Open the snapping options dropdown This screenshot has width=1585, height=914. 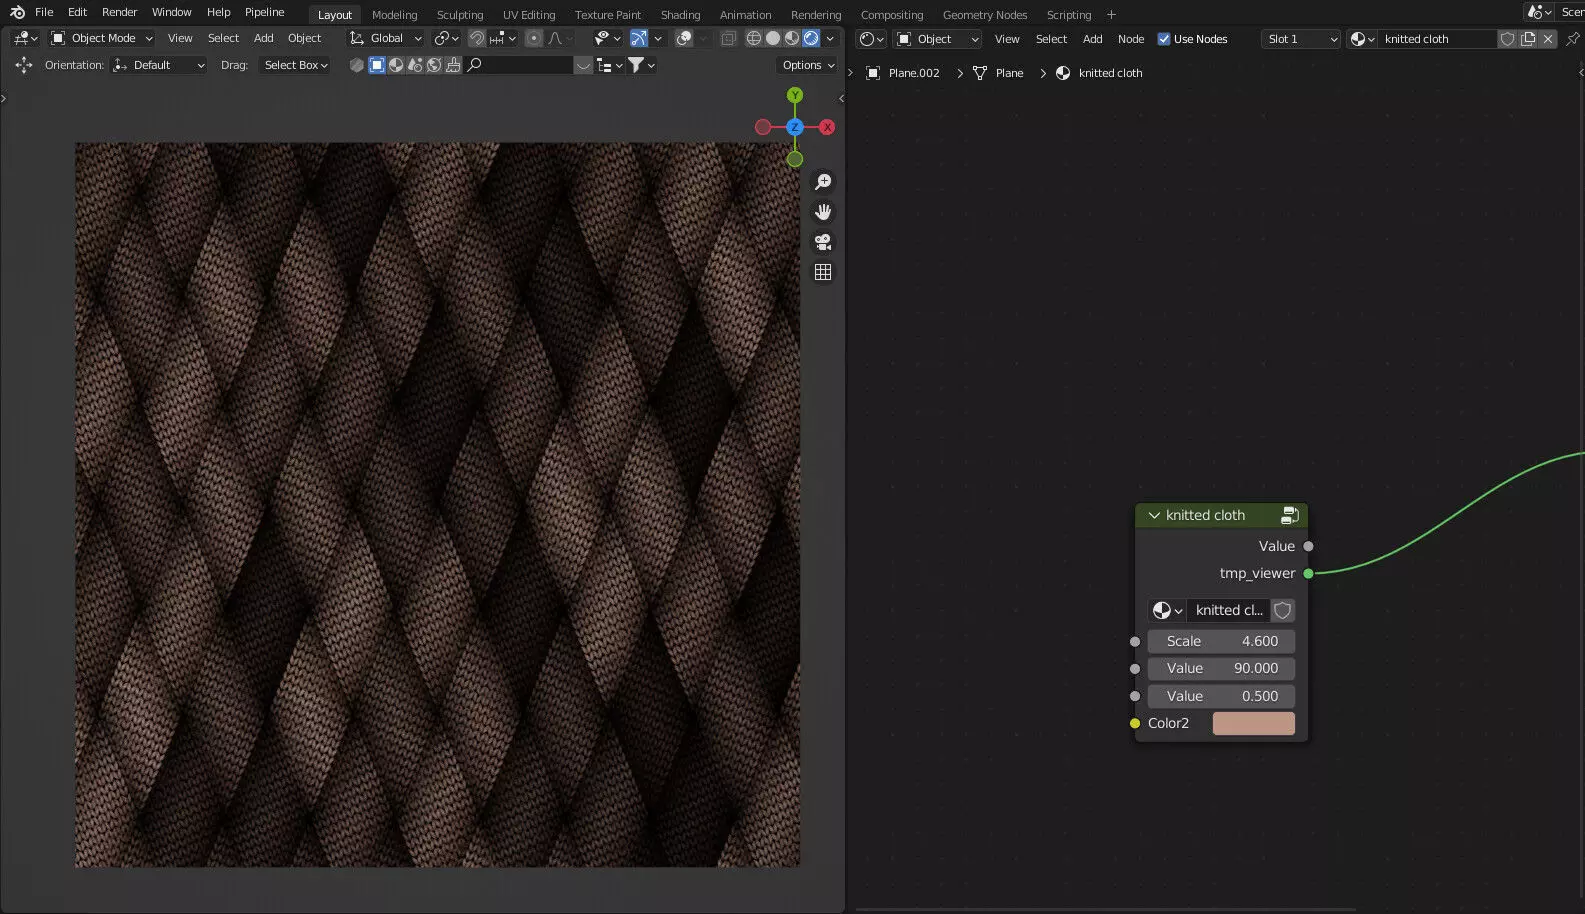(x=502, y=38)
